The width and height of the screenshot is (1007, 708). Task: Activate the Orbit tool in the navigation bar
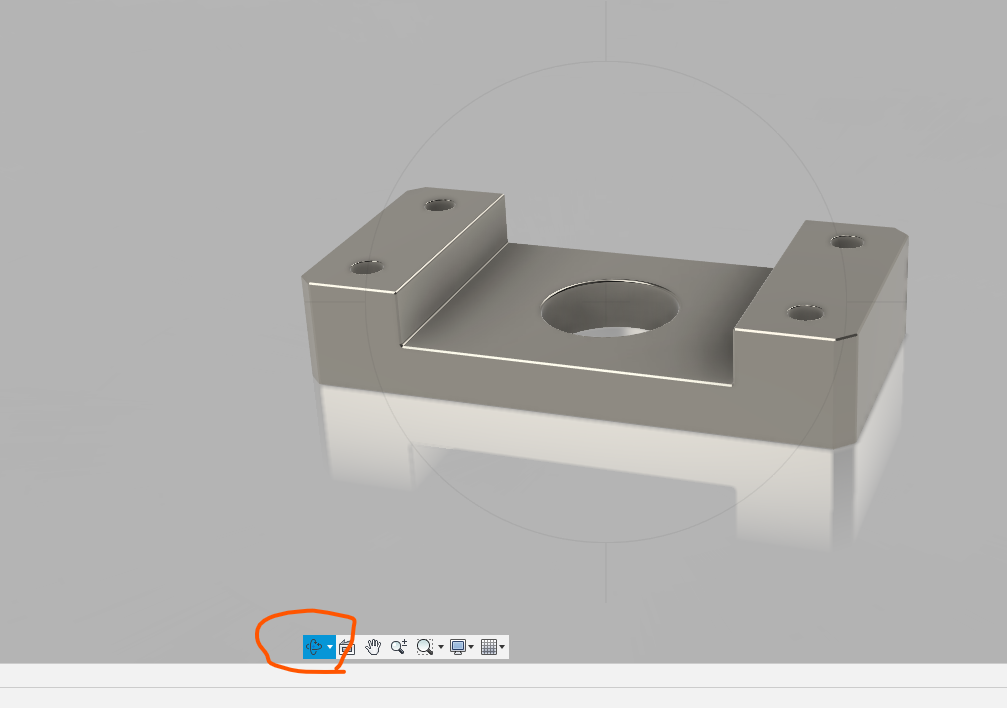(314, 646)
